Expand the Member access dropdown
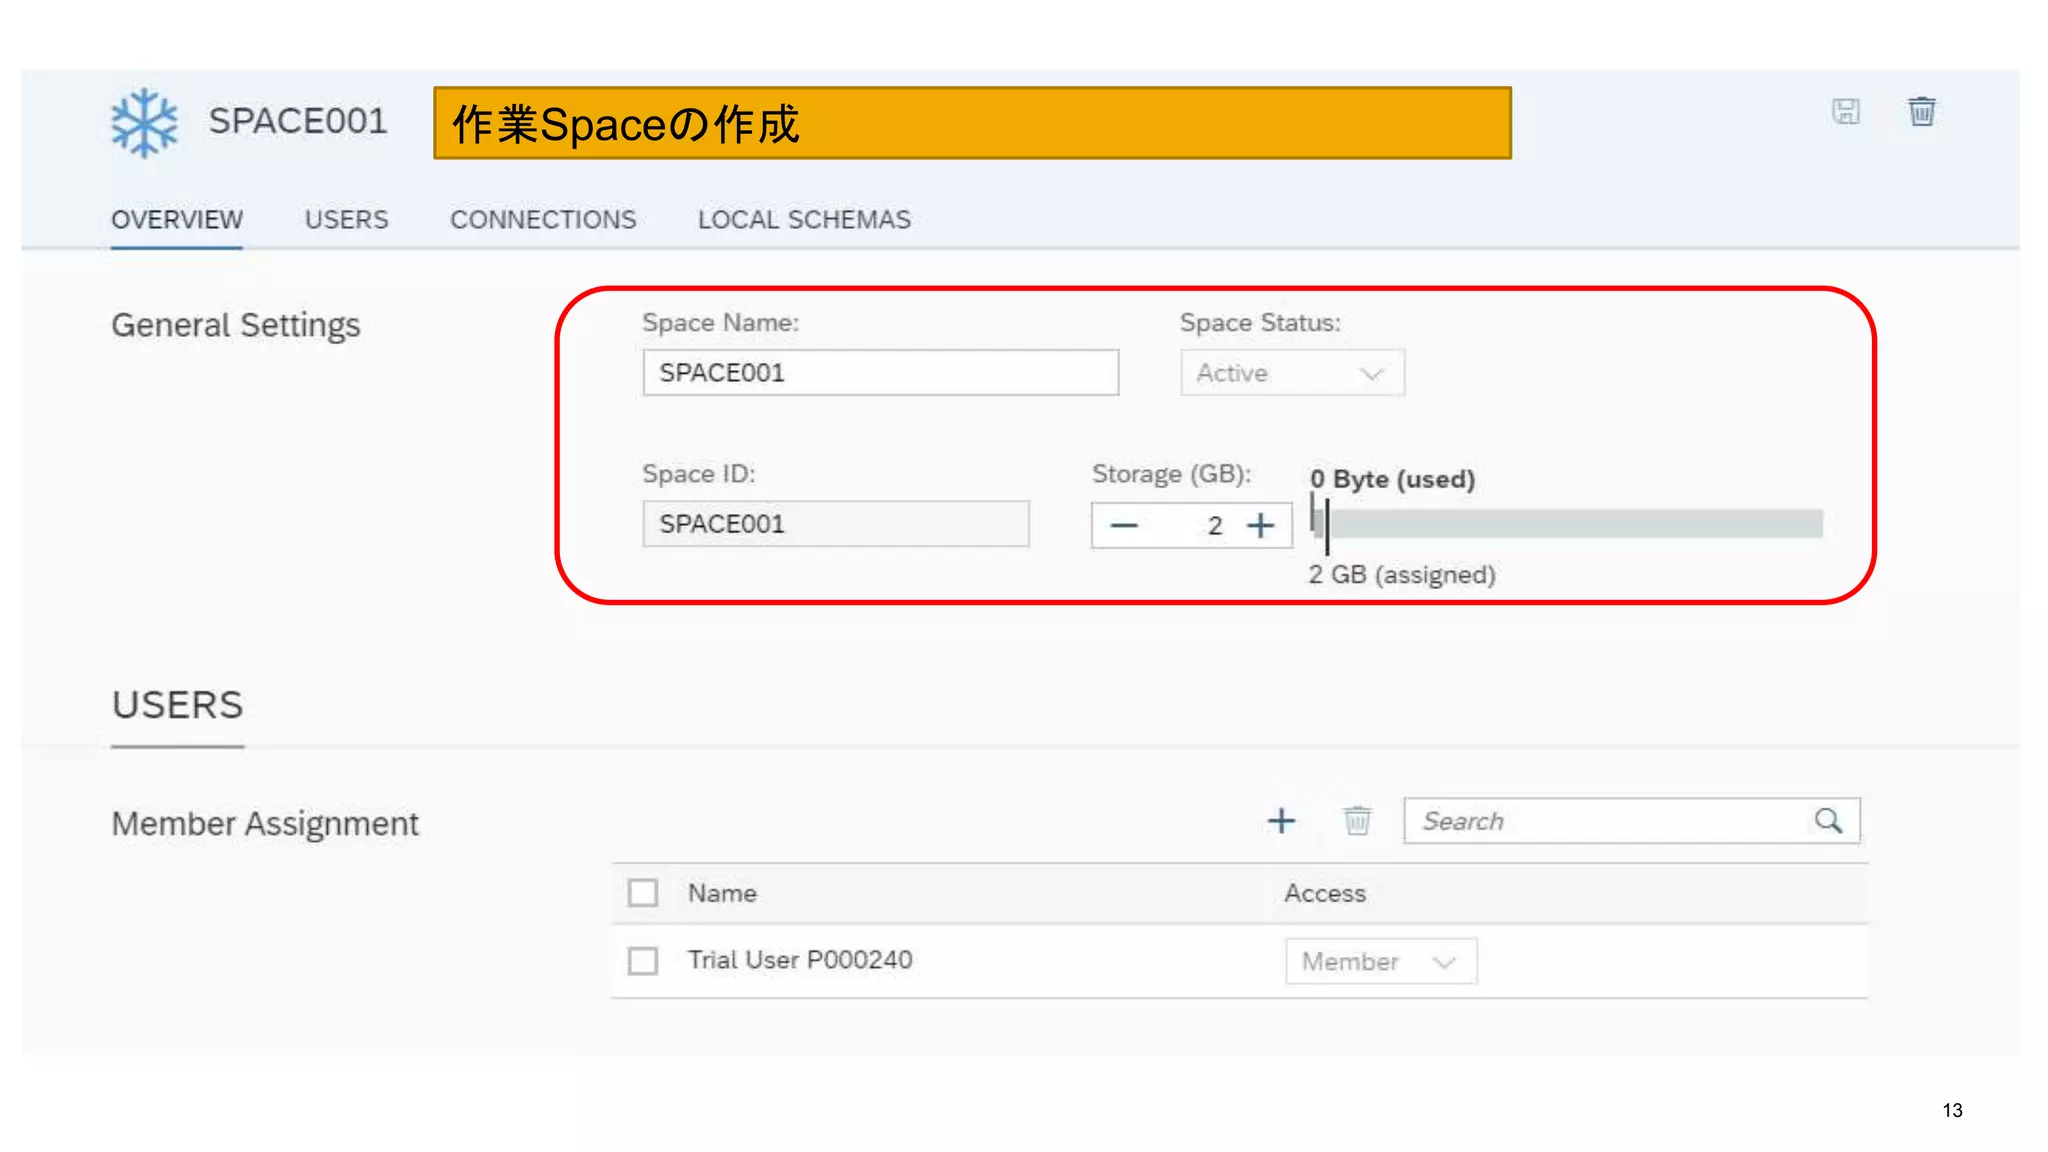 tap(1380, 962)
